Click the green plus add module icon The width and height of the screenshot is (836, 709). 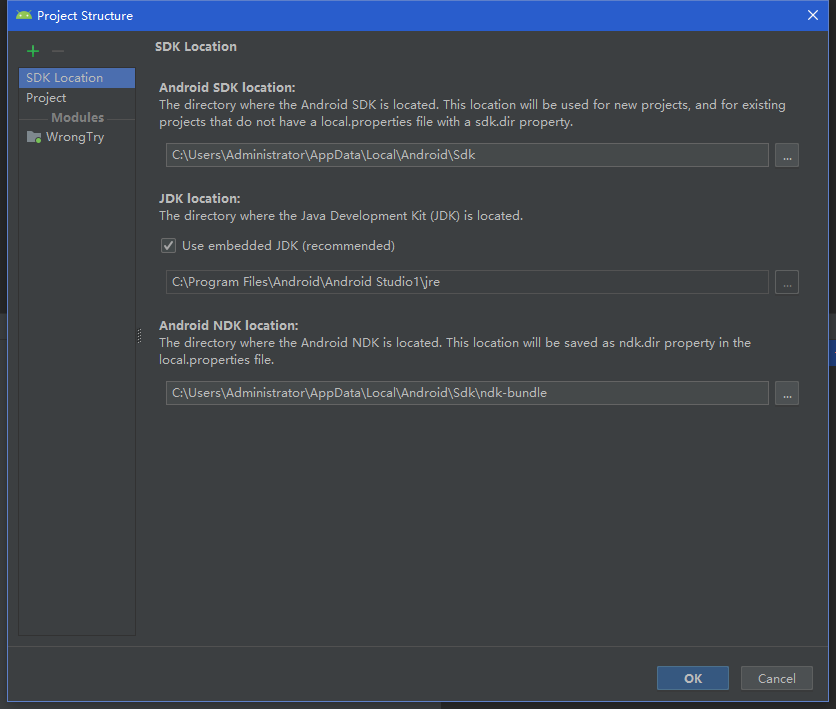pyautogui.click(x=33, y=51)
